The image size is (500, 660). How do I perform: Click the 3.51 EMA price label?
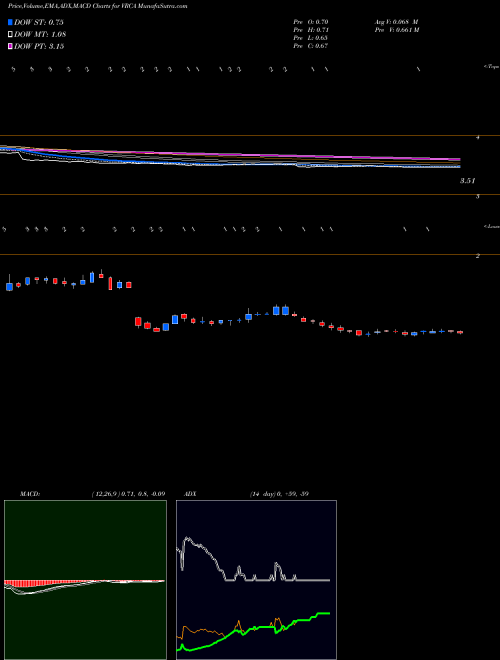[x=467, y=181]
